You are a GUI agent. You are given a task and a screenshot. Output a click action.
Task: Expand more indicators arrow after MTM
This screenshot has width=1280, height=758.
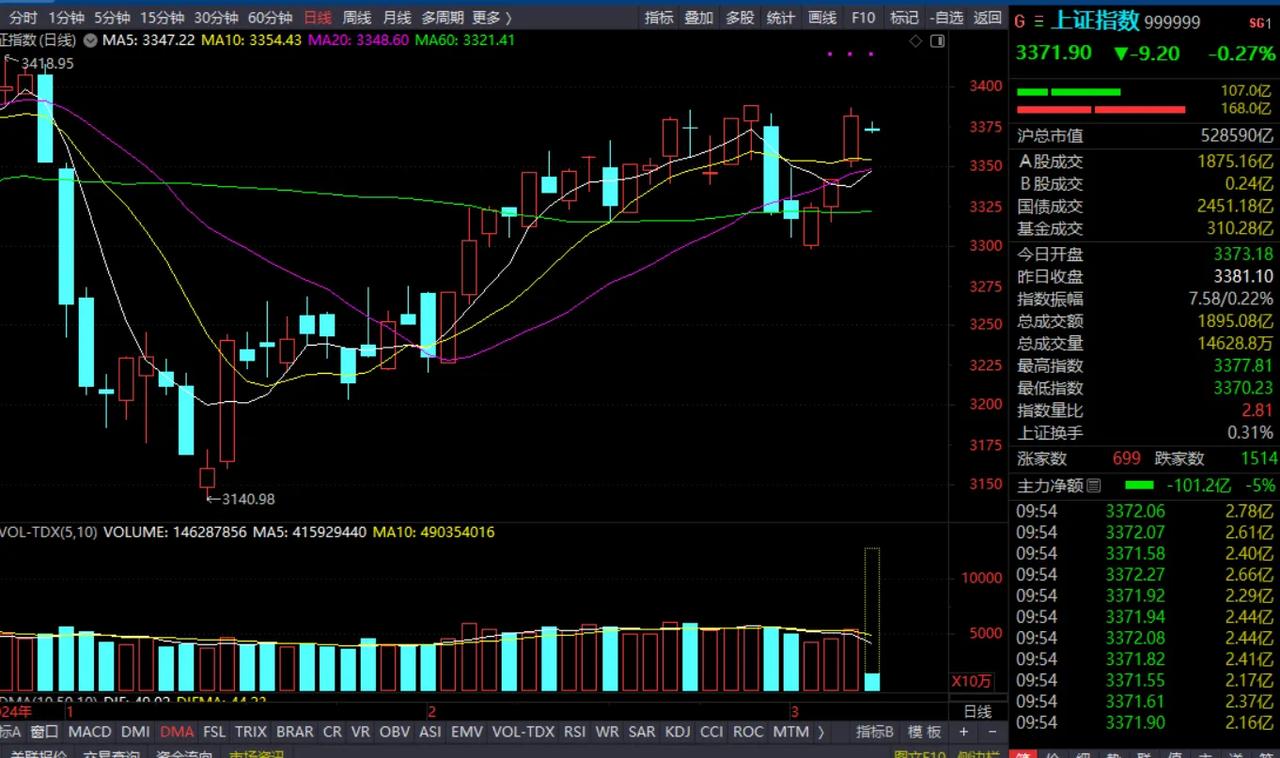[x=822, y=732]
